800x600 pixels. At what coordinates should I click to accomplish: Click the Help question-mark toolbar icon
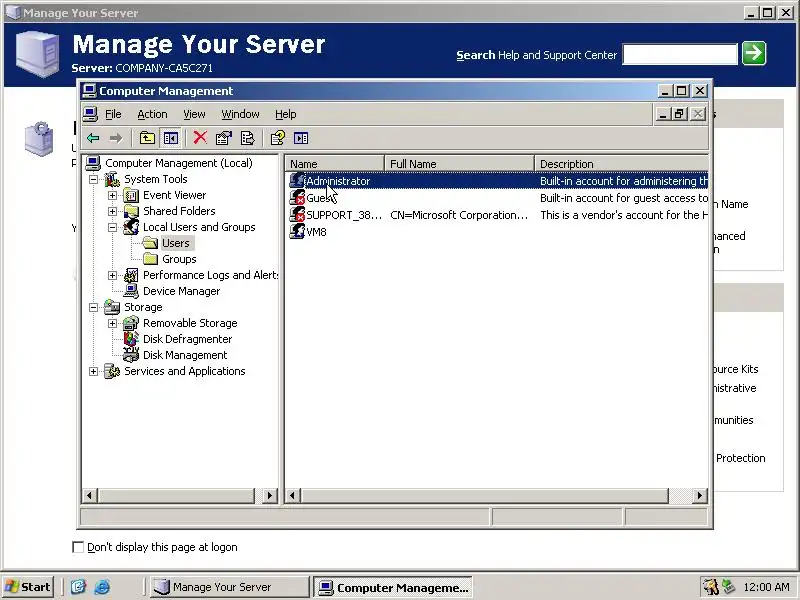(278, 138)
